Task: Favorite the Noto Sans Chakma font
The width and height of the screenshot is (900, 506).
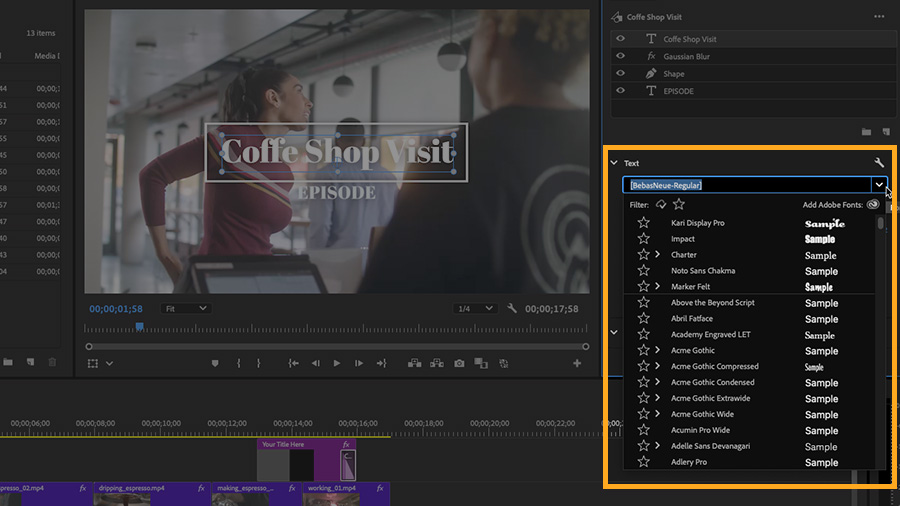Action: [643, 270]
